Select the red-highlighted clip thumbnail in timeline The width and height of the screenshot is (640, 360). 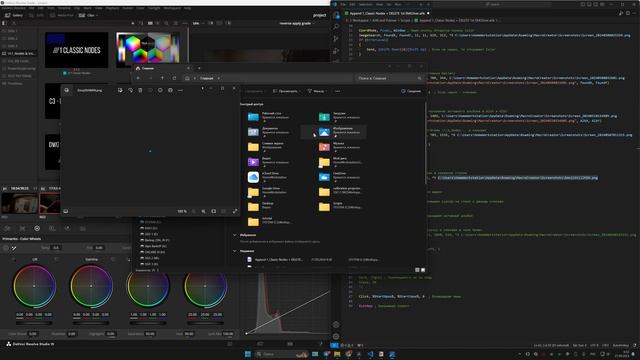(49, 203)
